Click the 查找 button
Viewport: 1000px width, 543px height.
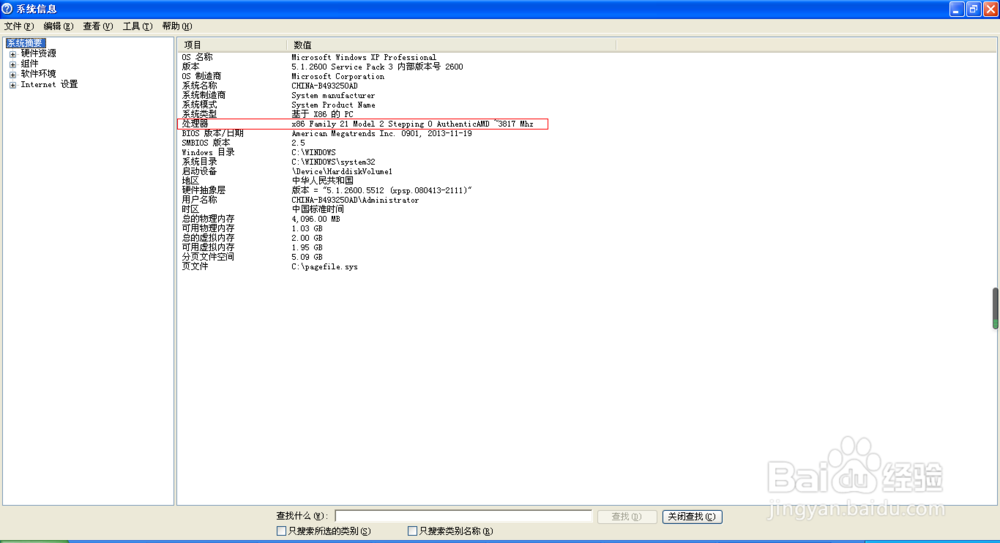(626, 516)
